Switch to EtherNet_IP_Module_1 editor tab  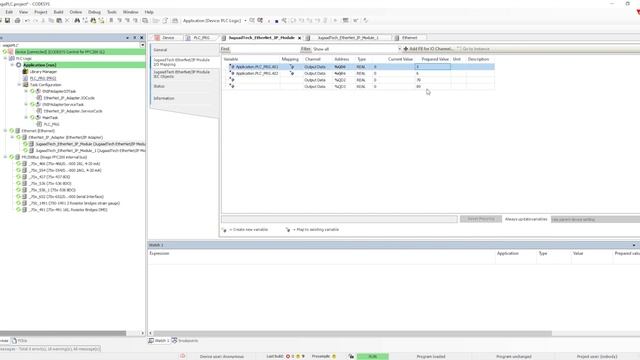(347, 38)
